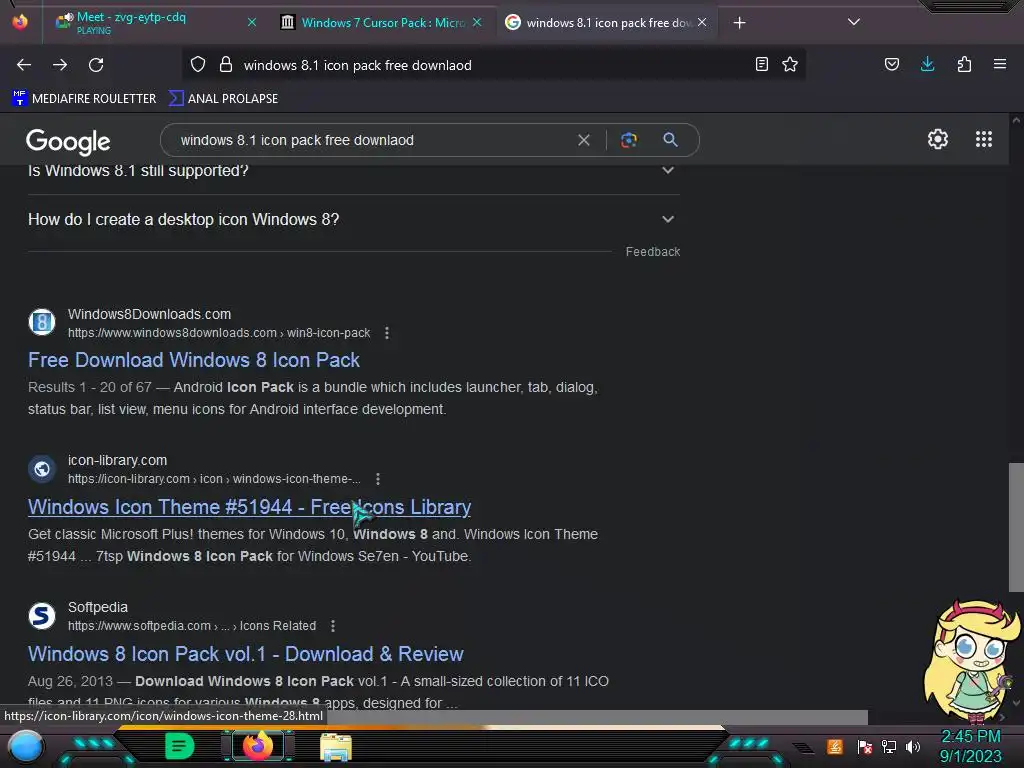Reload the current page
This screenshot has width=1024, height=768.
pyautogui.click(x=96, y=65)
